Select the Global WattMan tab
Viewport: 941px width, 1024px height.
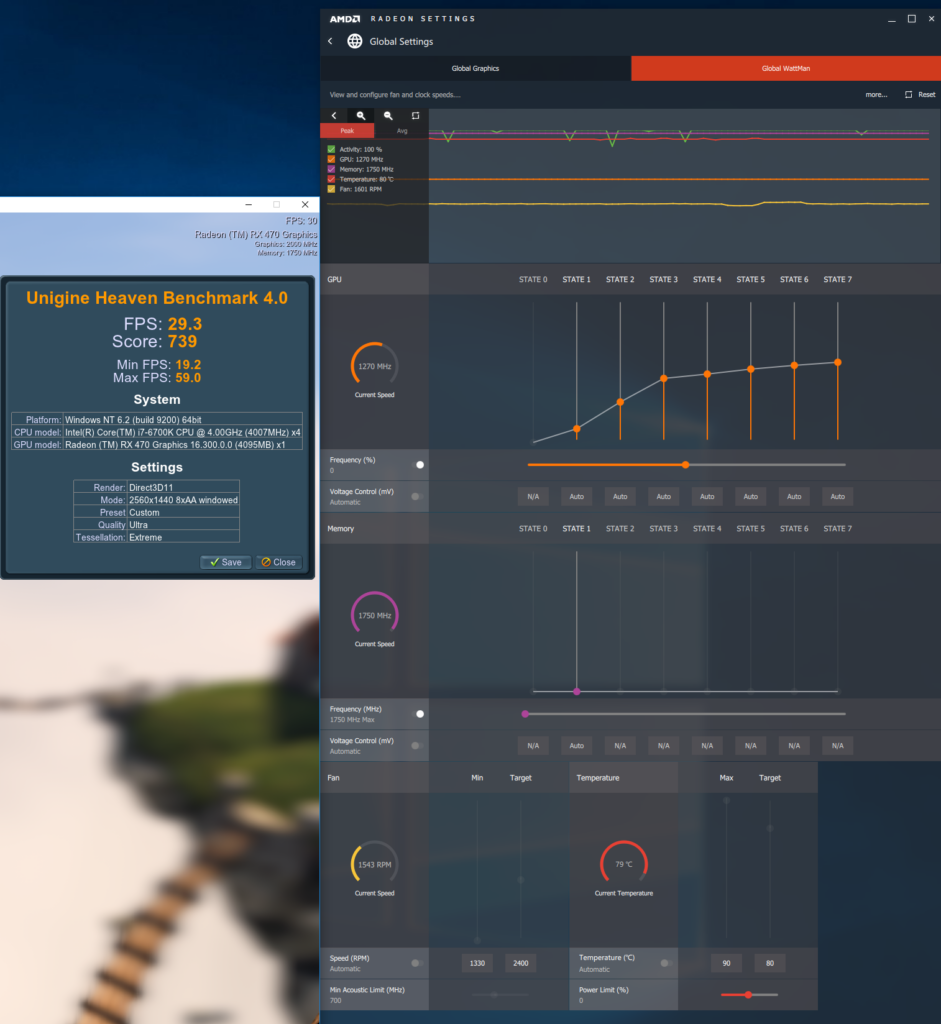pyautogui.click(x=786, y=68)
